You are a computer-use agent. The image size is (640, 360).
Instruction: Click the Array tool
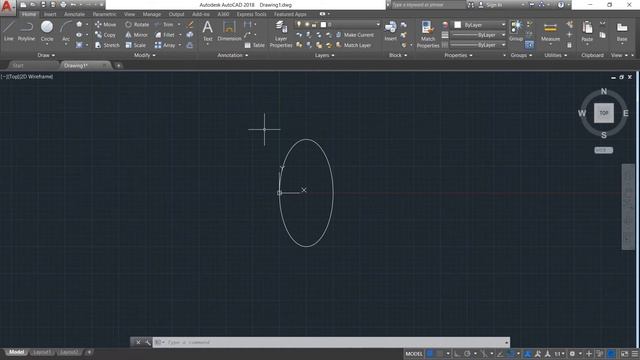point(165,45)
